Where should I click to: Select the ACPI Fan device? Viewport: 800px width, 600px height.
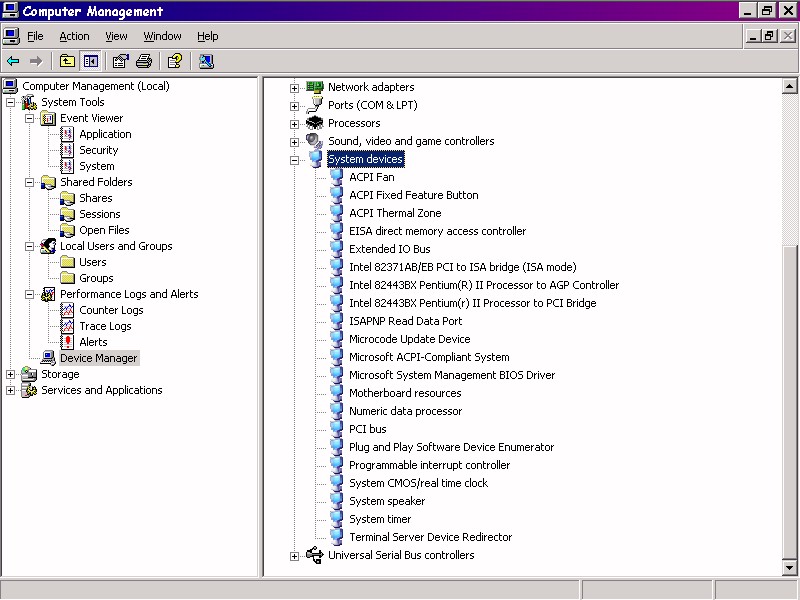(x=371, y=177)
